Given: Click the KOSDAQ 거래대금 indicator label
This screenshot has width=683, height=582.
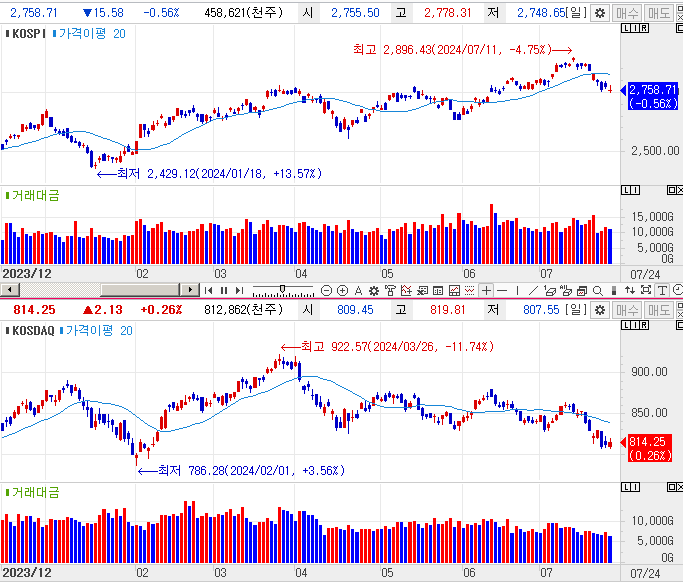Looking at the screenshot, I should pyautogui.click(x=32, y=493).
